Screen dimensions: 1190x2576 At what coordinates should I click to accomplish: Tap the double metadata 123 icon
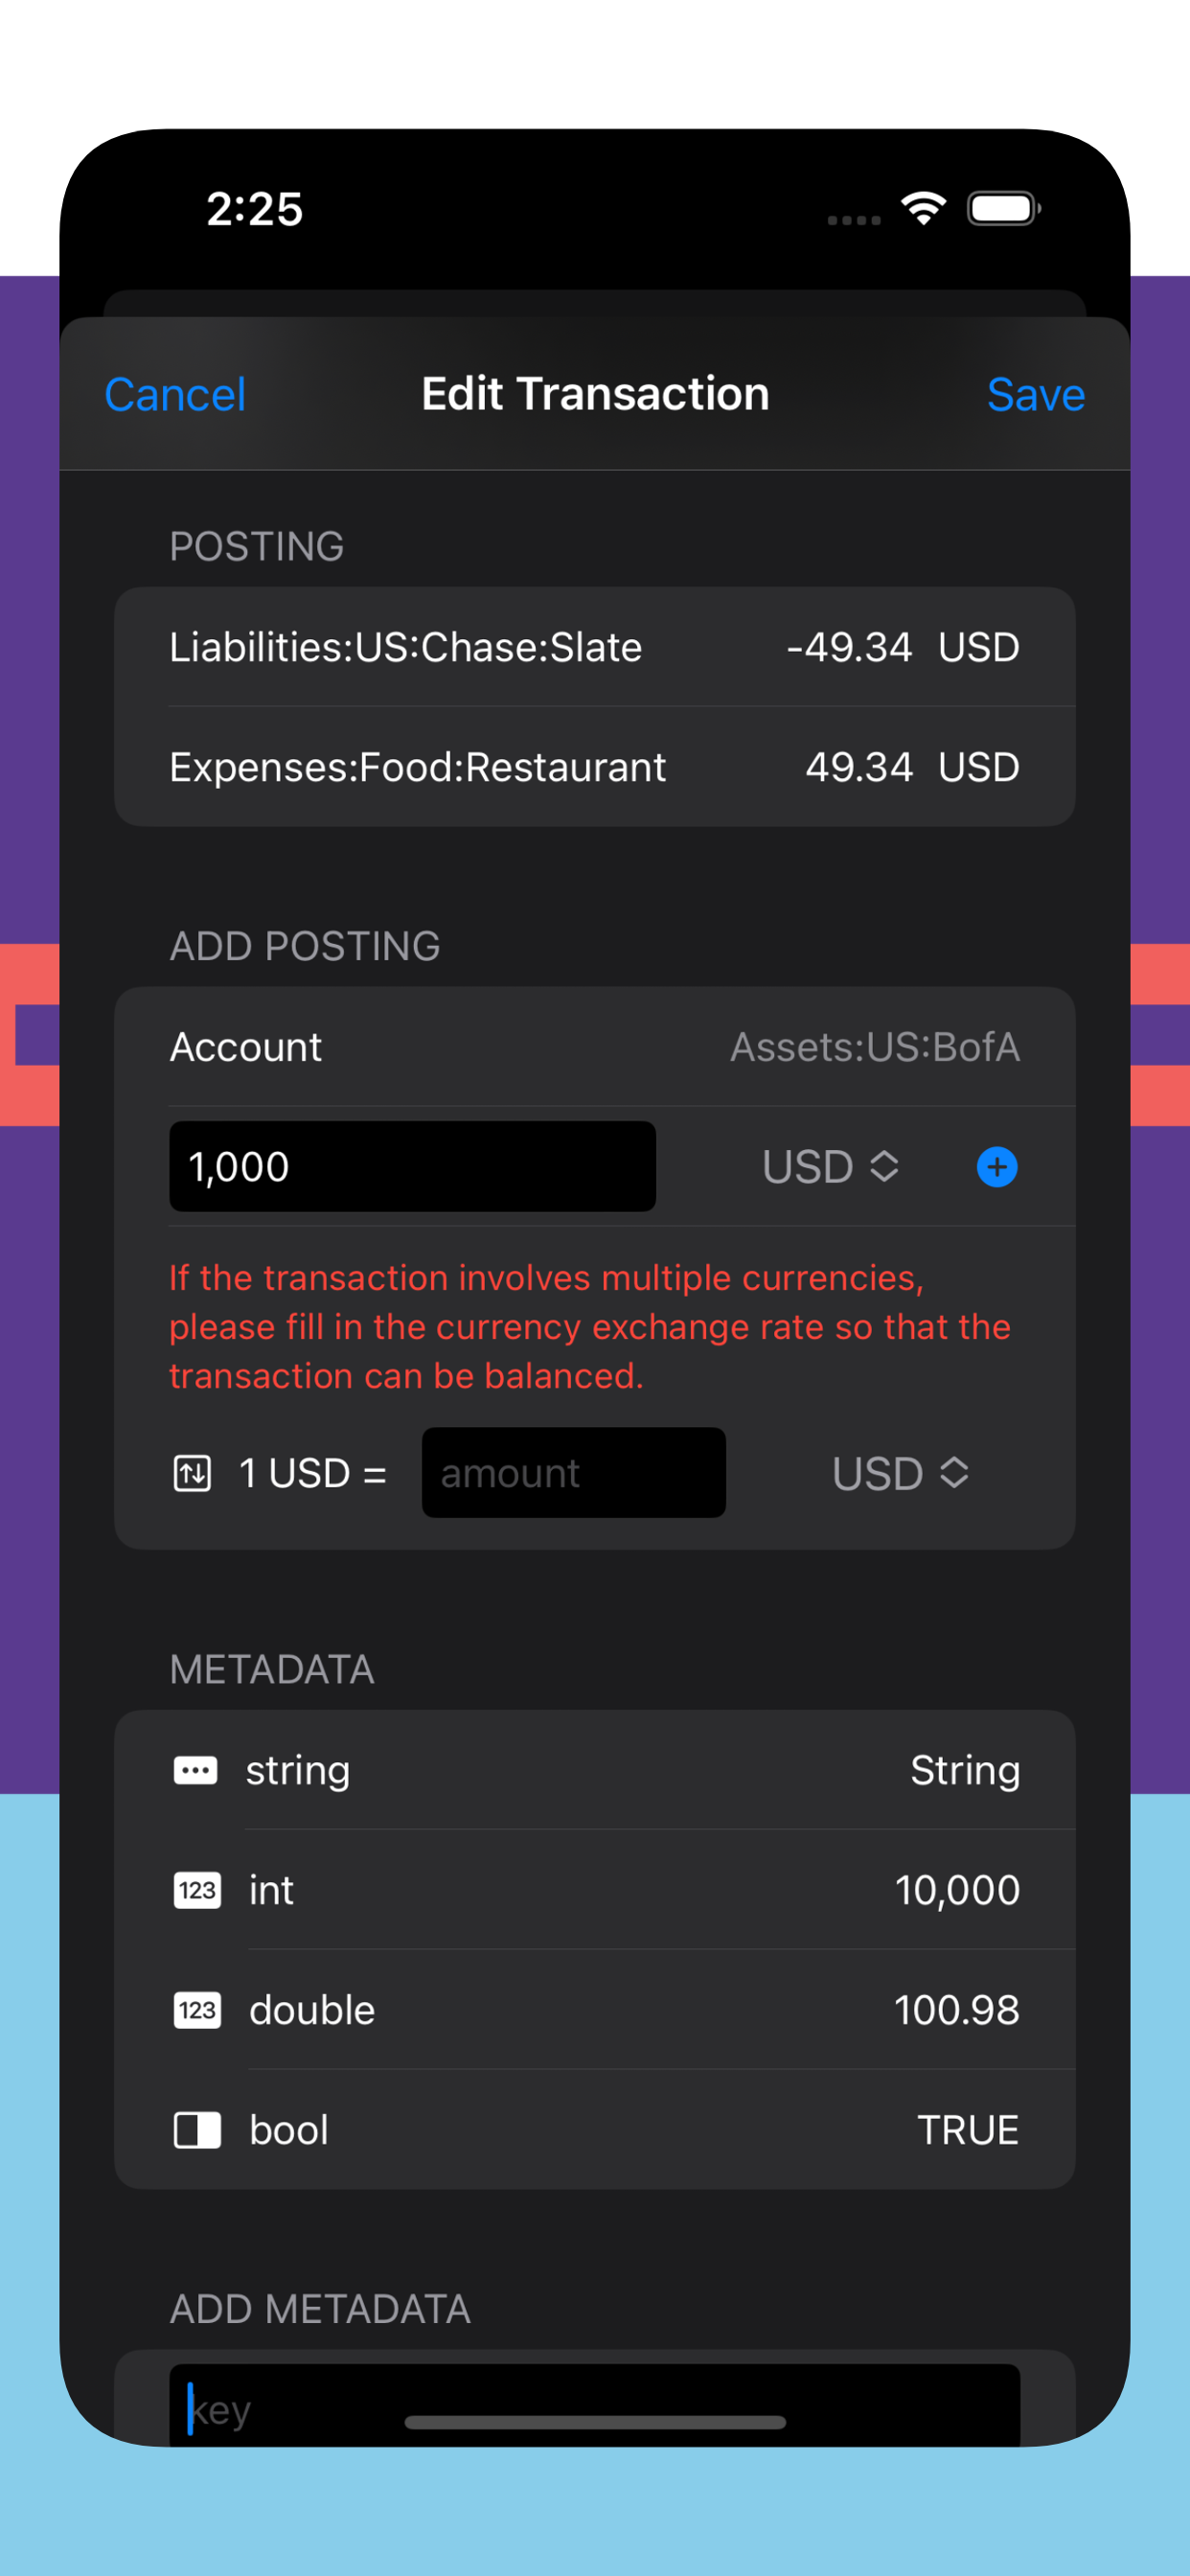click(197, 2010)
